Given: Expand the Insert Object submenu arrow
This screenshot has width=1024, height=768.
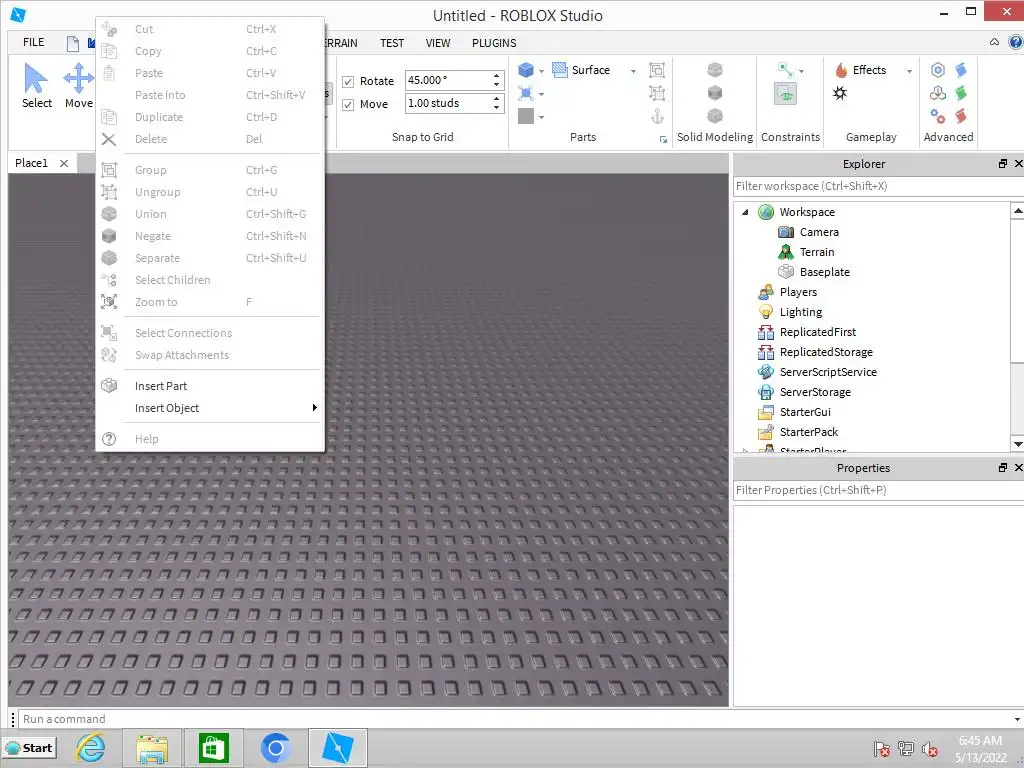Looking at the screenshot, I should pos(315,408).
